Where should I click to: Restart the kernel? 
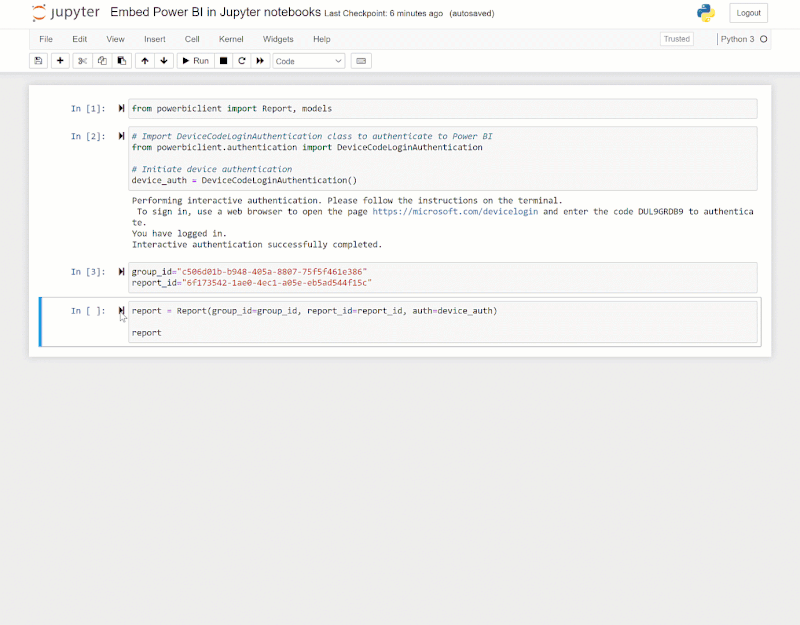click(242, 61)
